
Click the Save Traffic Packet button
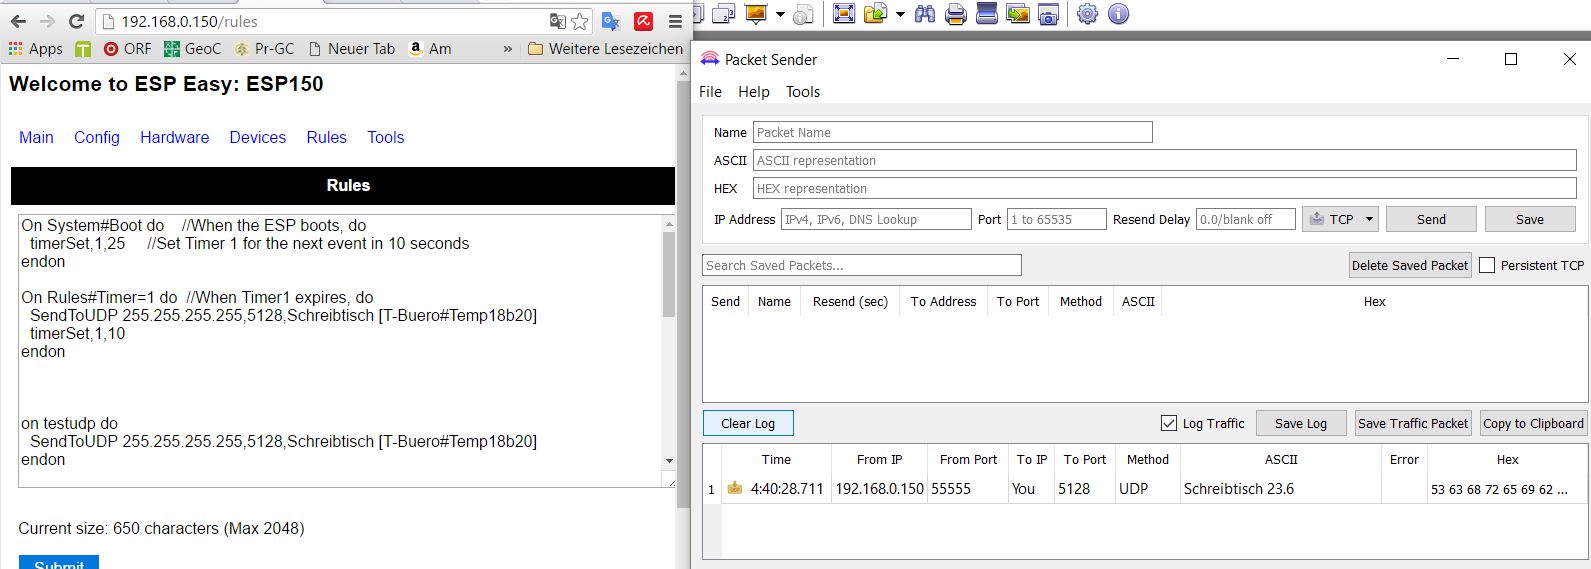click(1413, 423)
